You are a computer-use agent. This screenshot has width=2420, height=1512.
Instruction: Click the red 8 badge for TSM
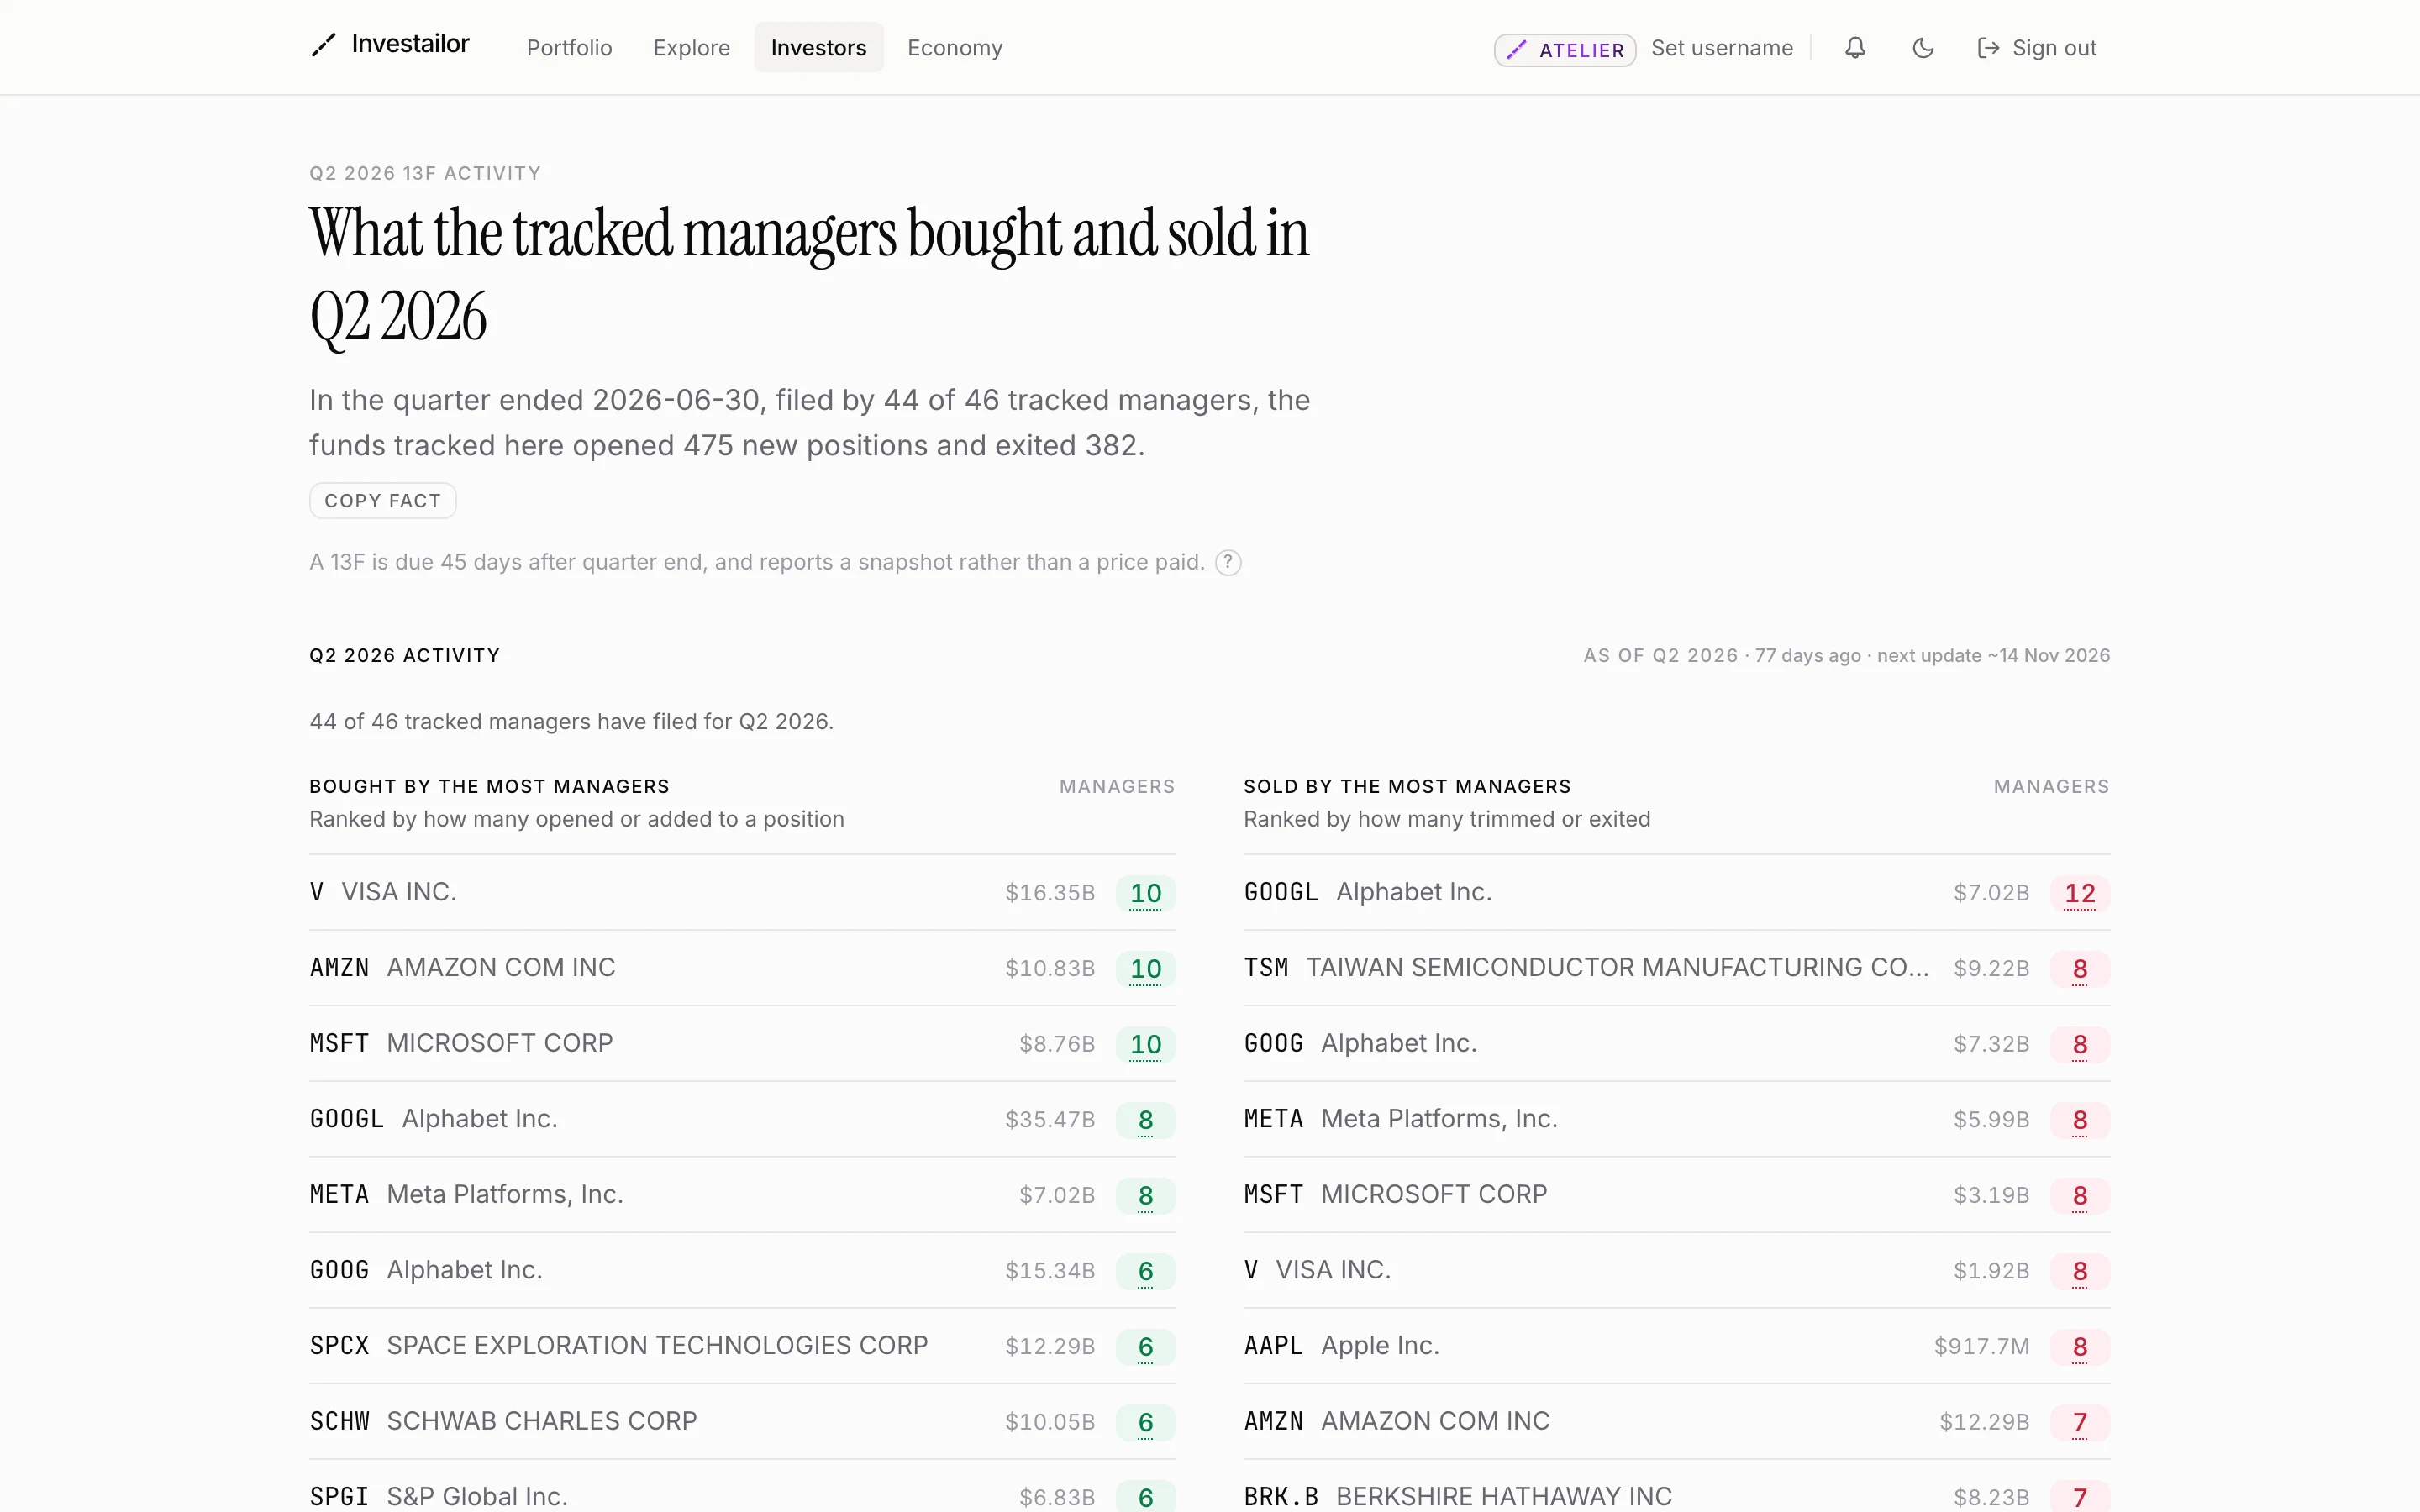(2080, 969)
